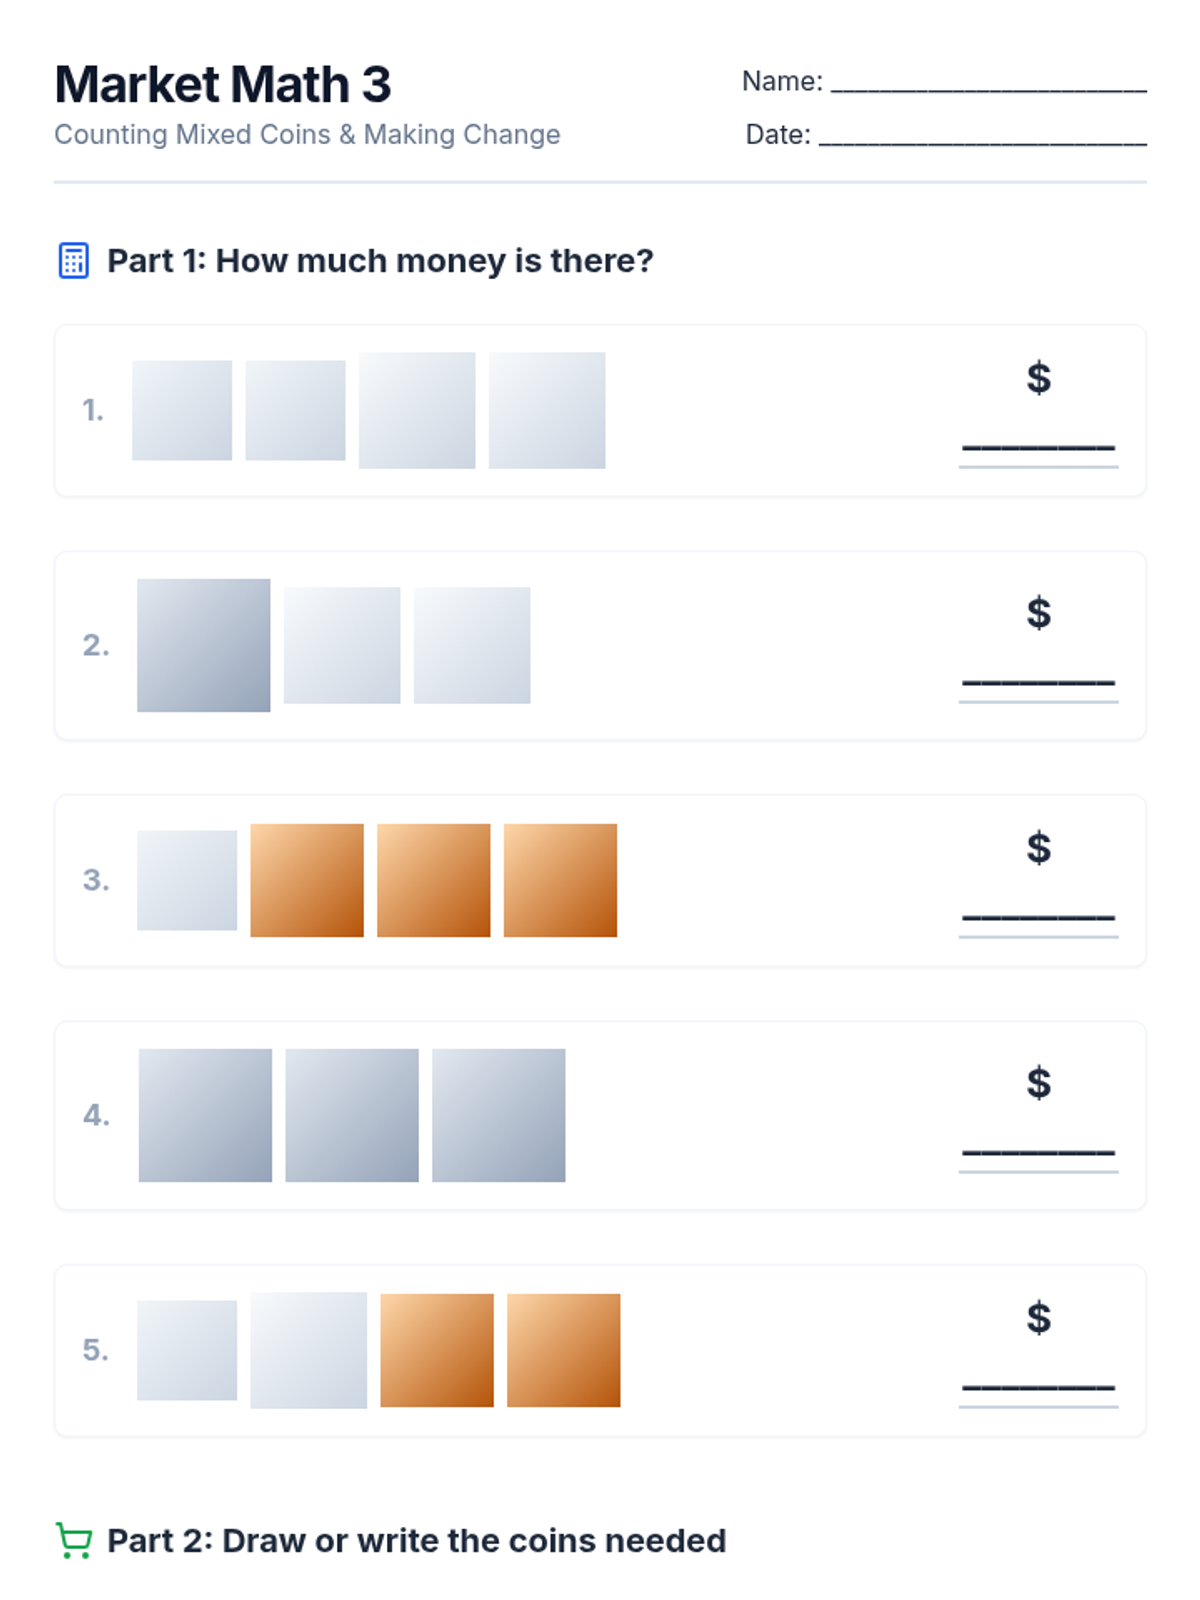Click the calculator icon beside Part 1
The height and width of the screenshot is (1600, 1200).
[x=73, y=261]
